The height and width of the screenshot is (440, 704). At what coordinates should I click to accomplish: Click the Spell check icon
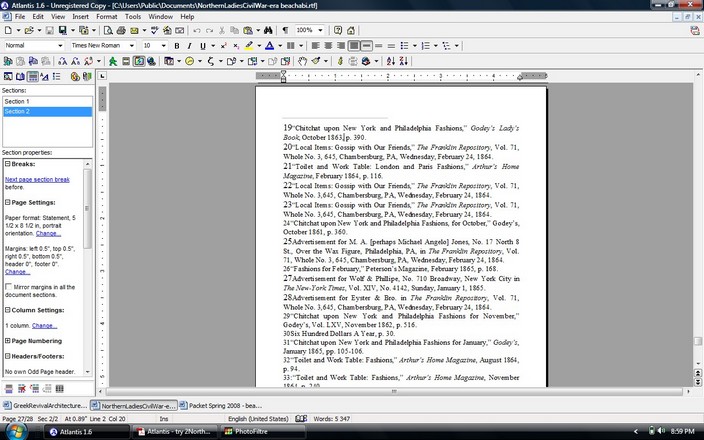155,31
